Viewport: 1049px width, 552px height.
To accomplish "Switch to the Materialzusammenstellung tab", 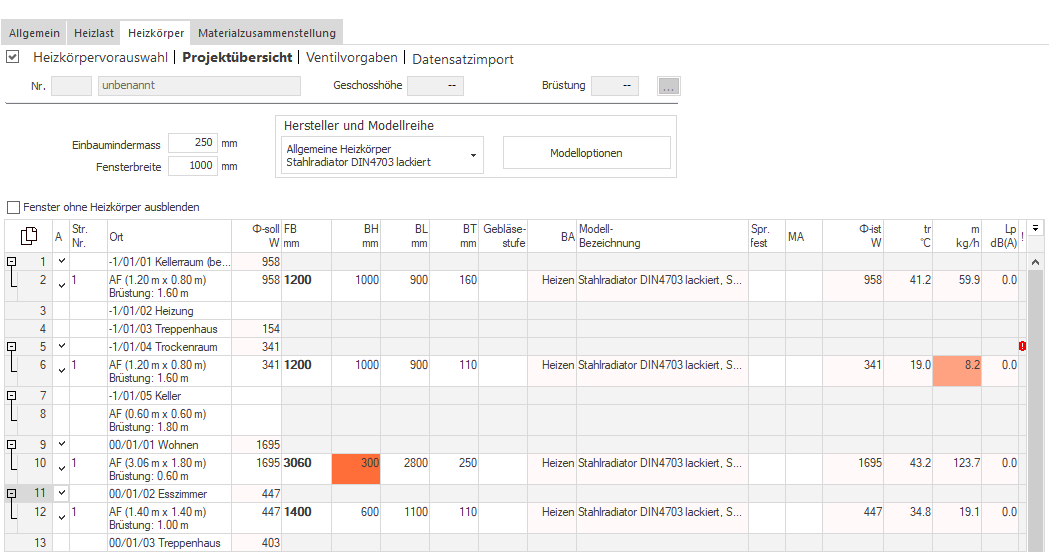I will click(267, 33).
